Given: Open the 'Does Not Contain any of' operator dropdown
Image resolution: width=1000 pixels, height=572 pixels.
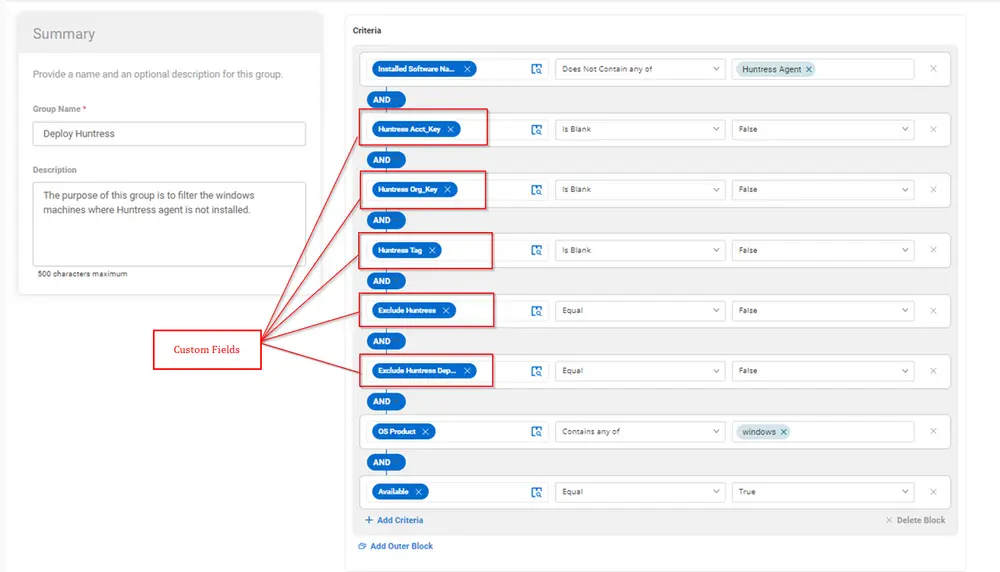Looking at the screenshot, I should (640, 69).
